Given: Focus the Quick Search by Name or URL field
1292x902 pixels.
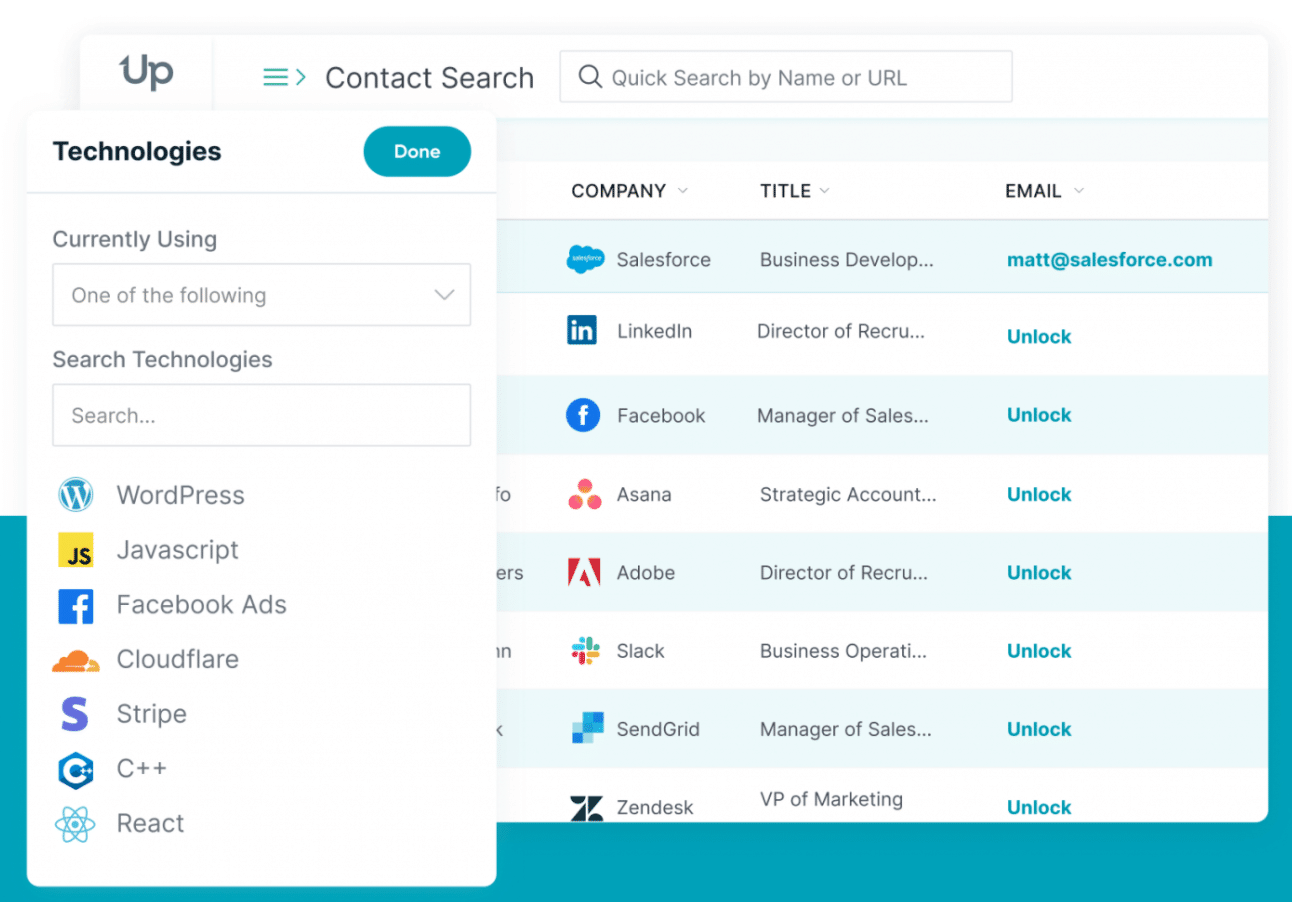Looking at the screenshot, I should (786, 77).
